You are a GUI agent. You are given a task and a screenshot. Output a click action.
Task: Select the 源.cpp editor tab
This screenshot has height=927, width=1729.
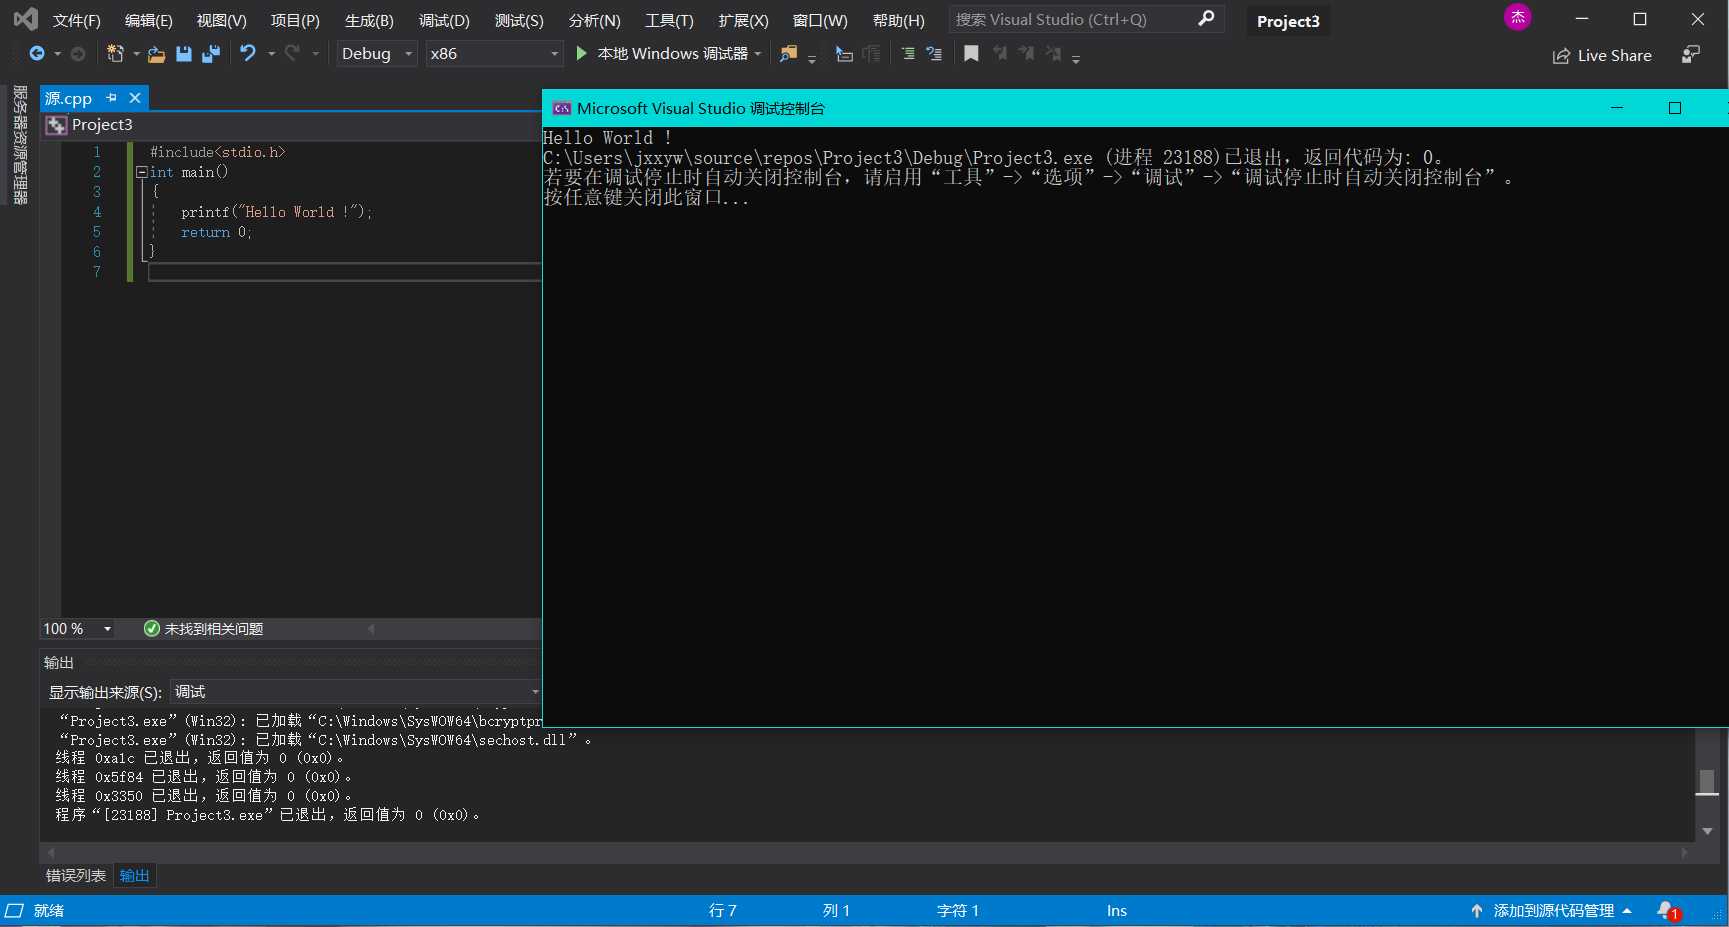68,98
